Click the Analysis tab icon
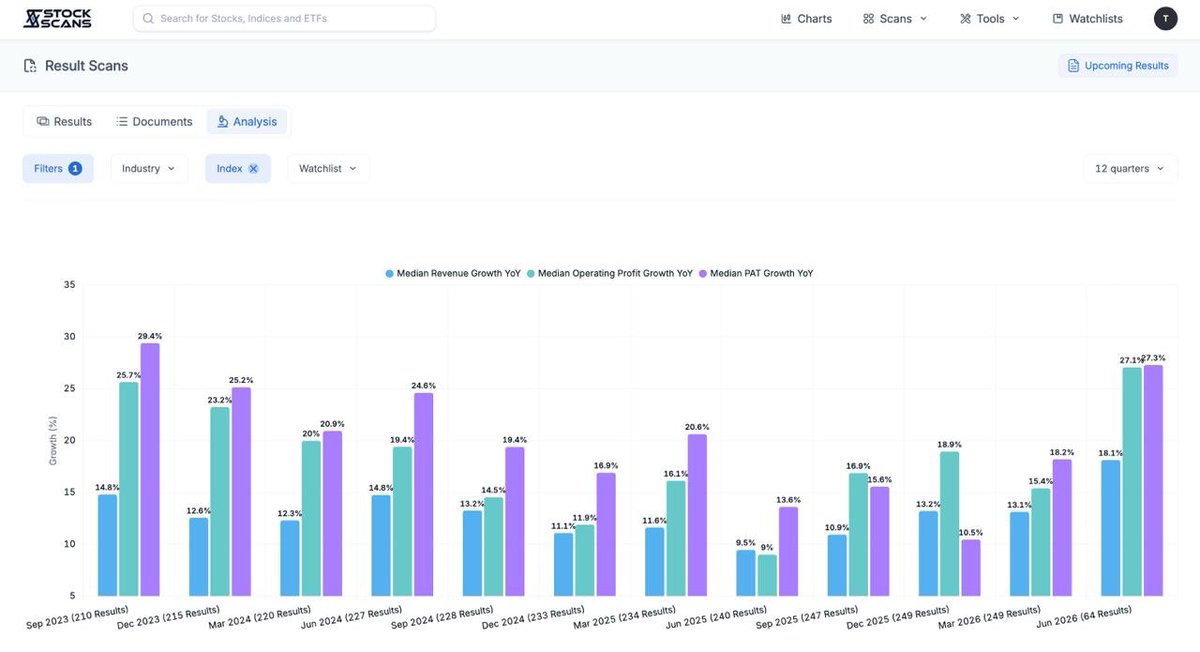 (223, 122)
